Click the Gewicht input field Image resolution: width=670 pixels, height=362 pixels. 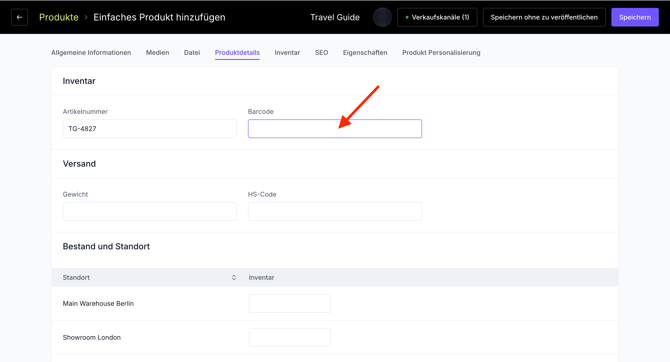coord(150,212)
